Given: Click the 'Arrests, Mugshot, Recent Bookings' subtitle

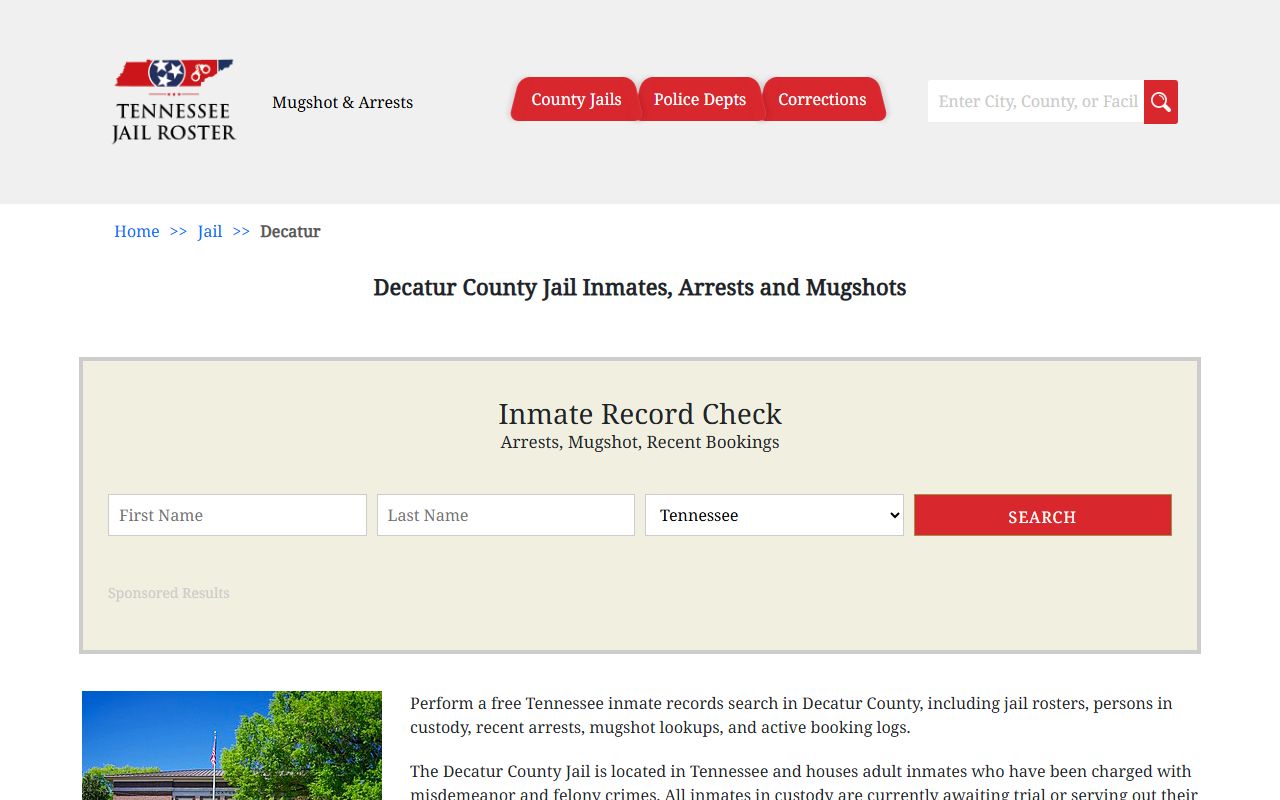Looking at the screenshot, I should [x=640, y=442].
